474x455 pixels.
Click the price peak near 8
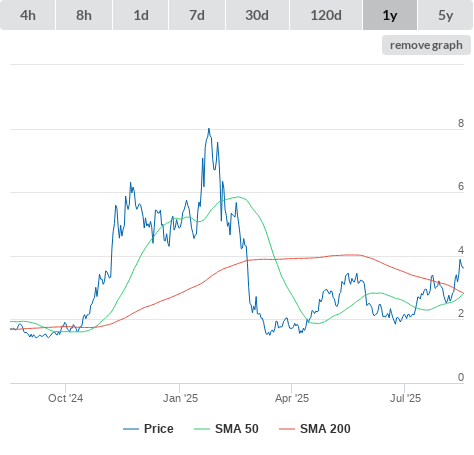coord(209,129)
